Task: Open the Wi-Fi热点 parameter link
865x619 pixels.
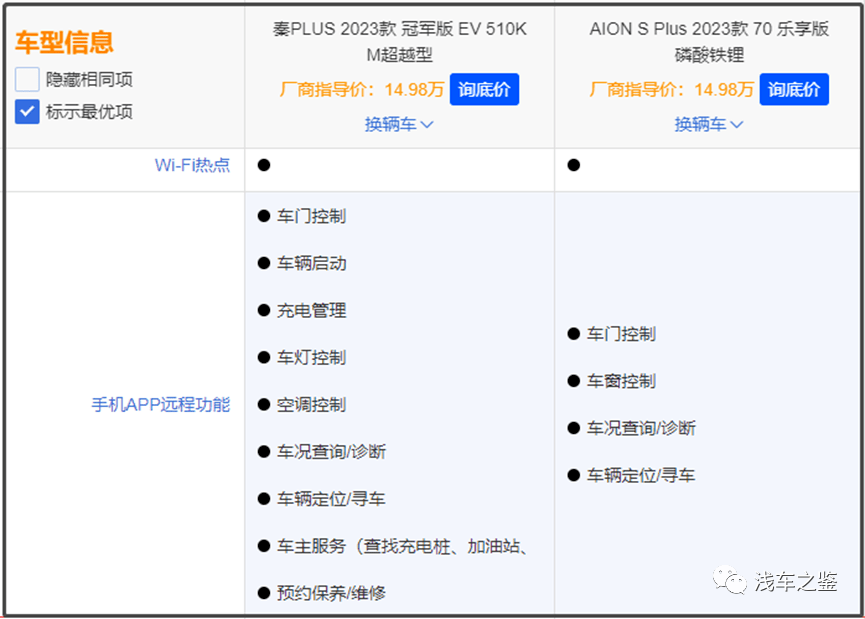Action: point(193,165)
